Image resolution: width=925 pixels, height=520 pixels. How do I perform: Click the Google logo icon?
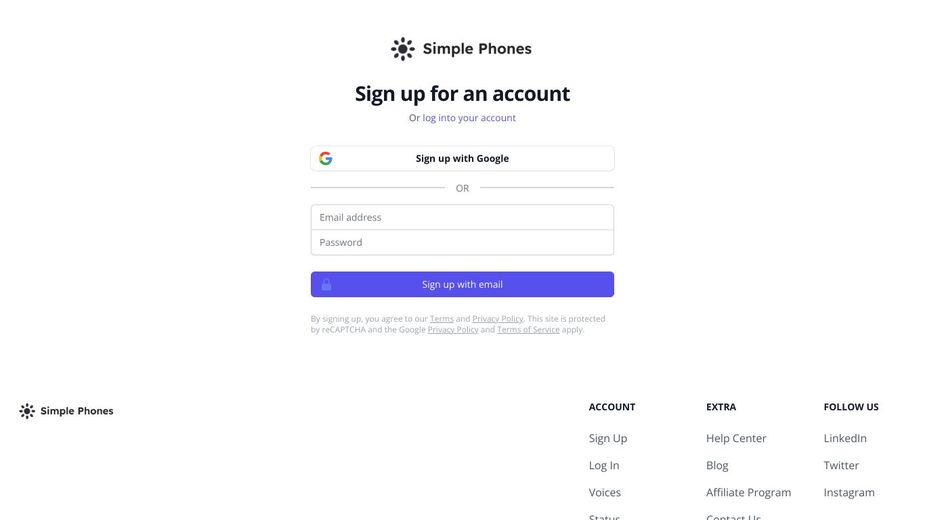326,159
